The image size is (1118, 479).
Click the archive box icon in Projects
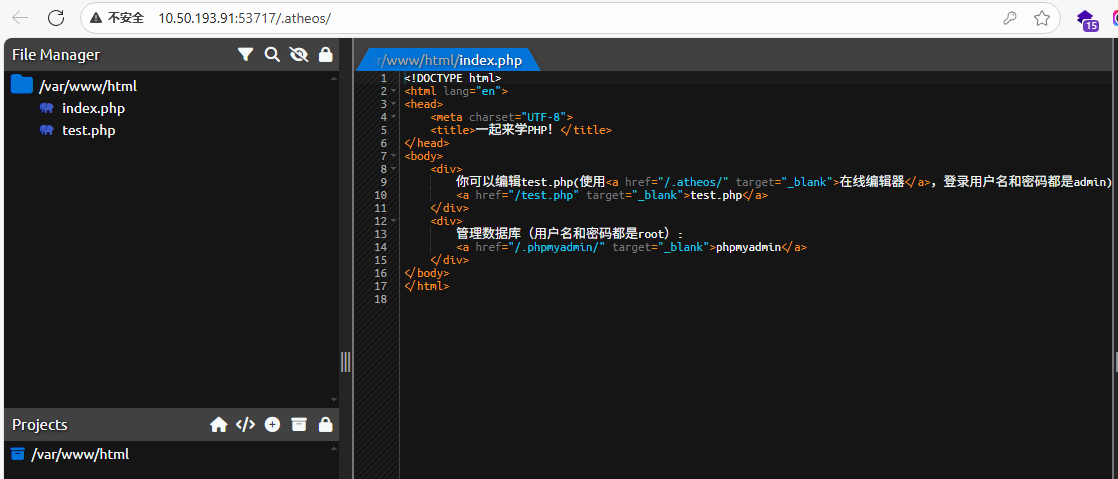pos(298,425)
